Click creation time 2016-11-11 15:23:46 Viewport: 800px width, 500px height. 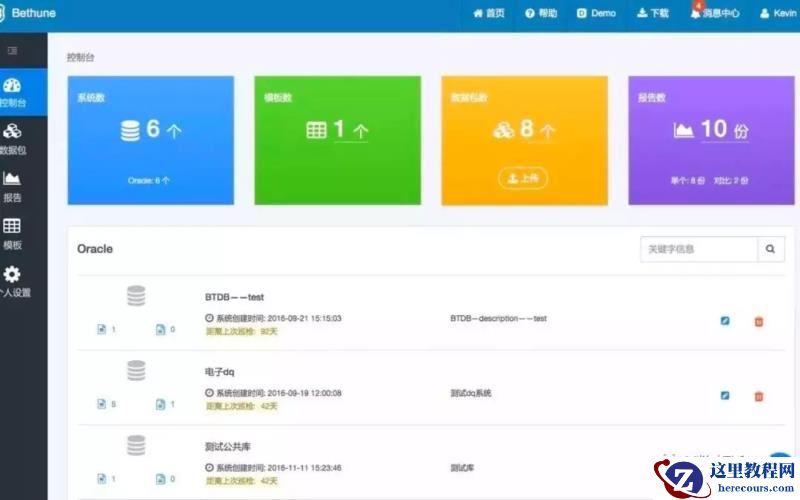coord(305,467)
